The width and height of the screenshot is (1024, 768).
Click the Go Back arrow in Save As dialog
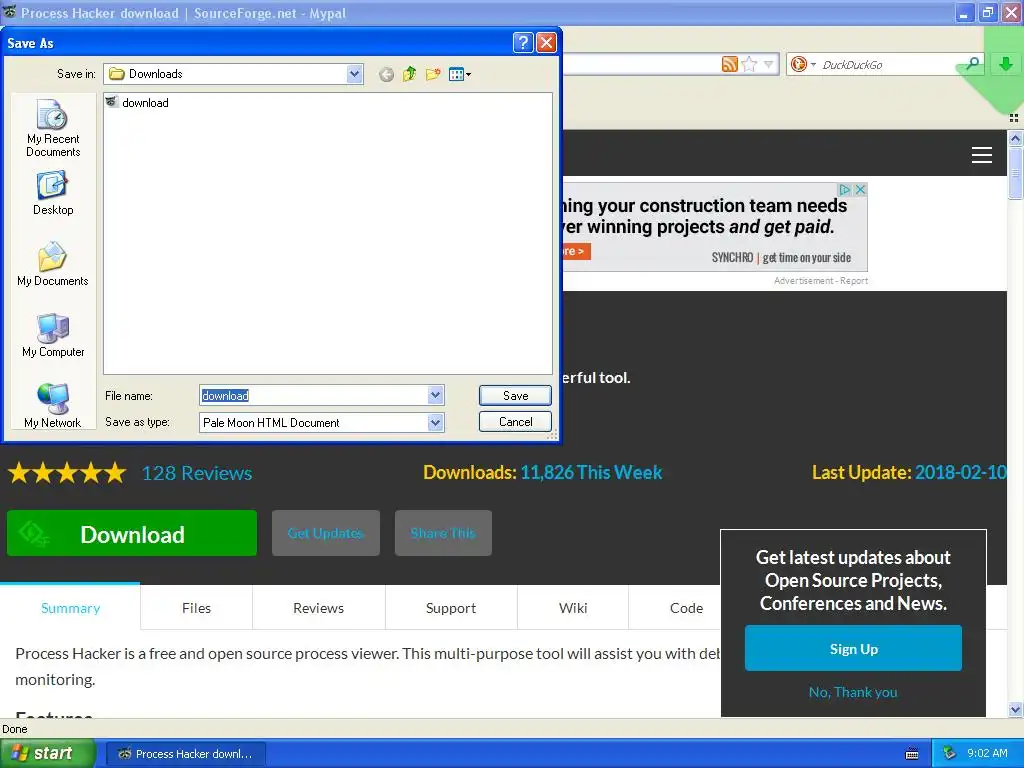coord(386,74)
